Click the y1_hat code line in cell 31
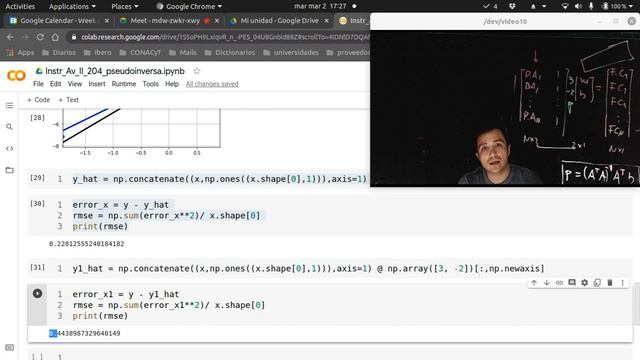The height and width of the screenshot is (360, 640). click(309, 269)
